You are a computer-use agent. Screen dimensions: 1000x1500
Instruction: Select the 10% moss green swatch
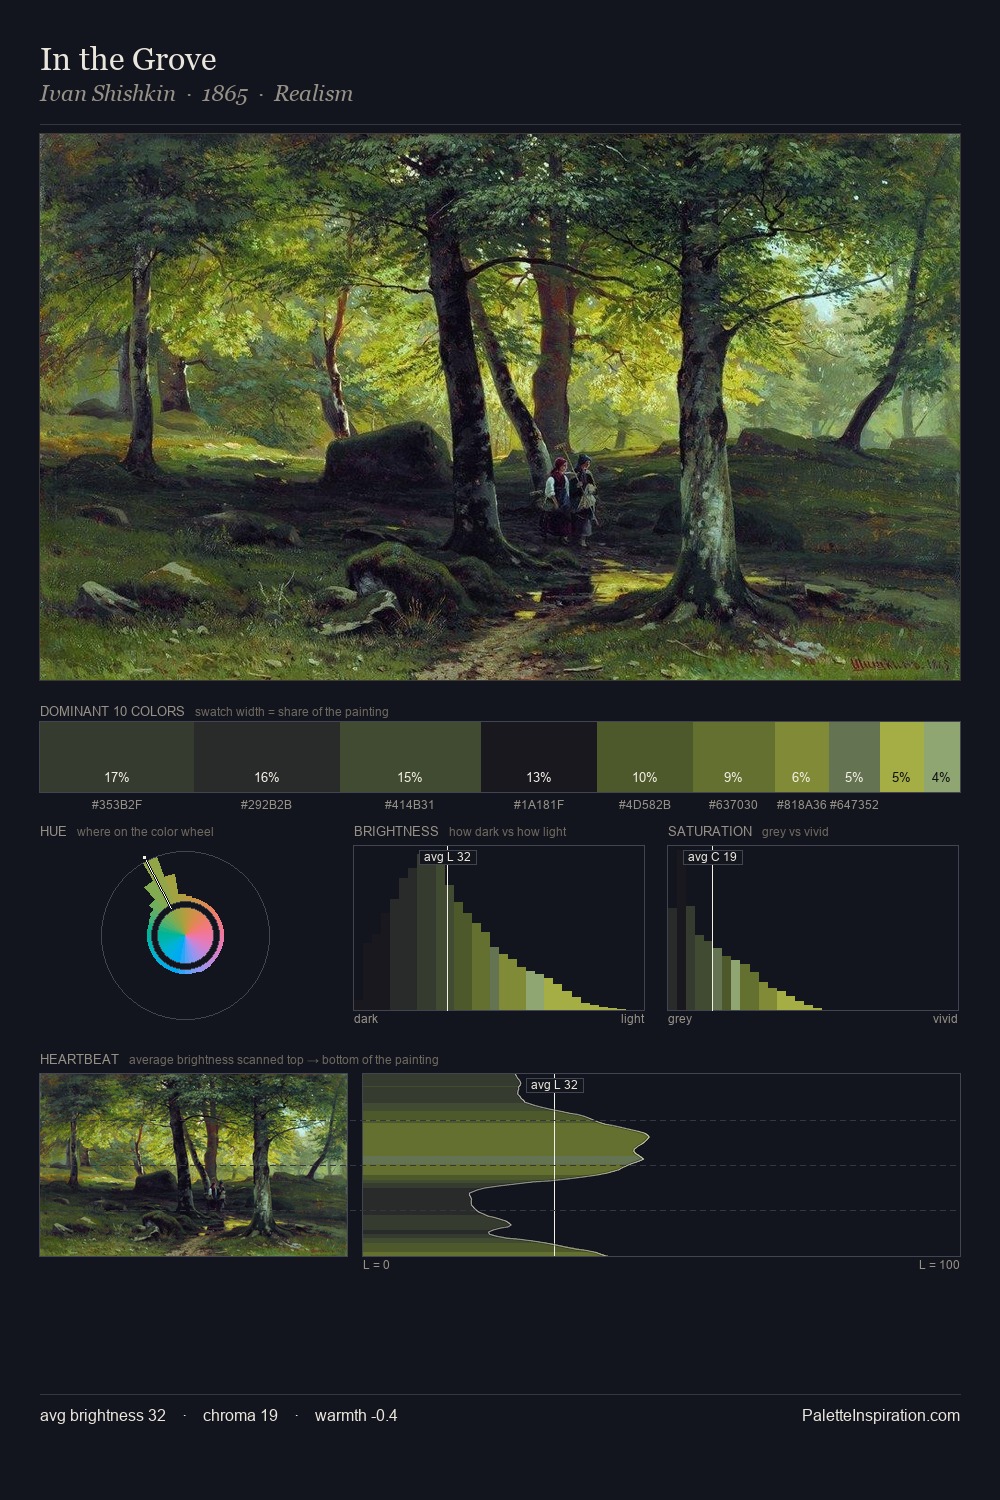tap(645, 757)
